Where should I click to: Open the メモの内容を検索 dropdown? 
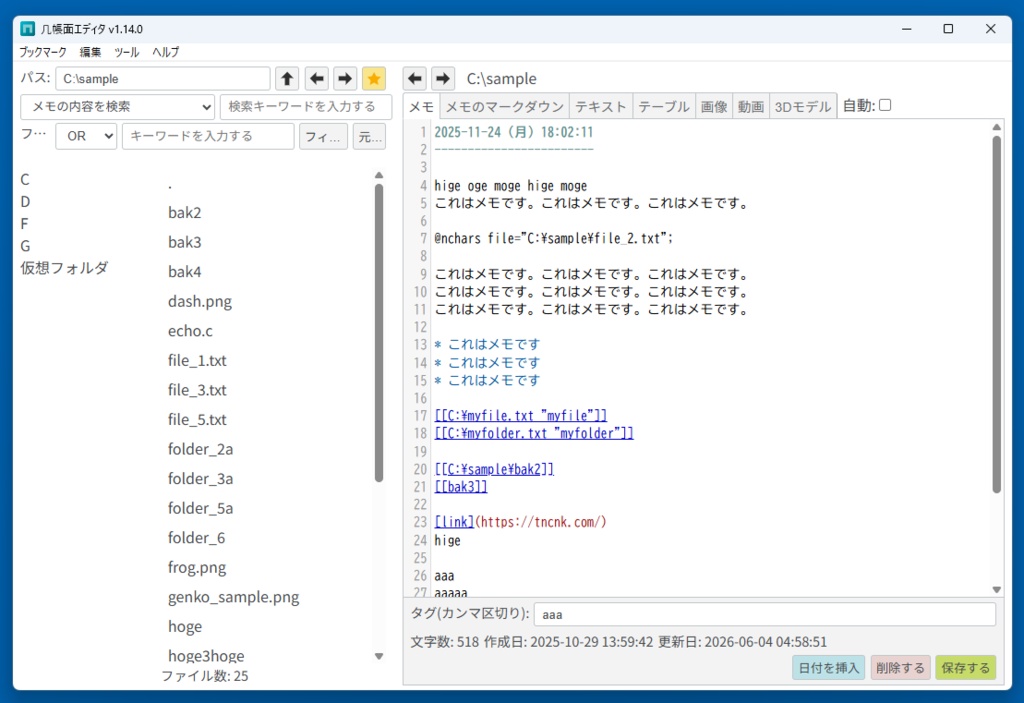[x=118, y=107]
